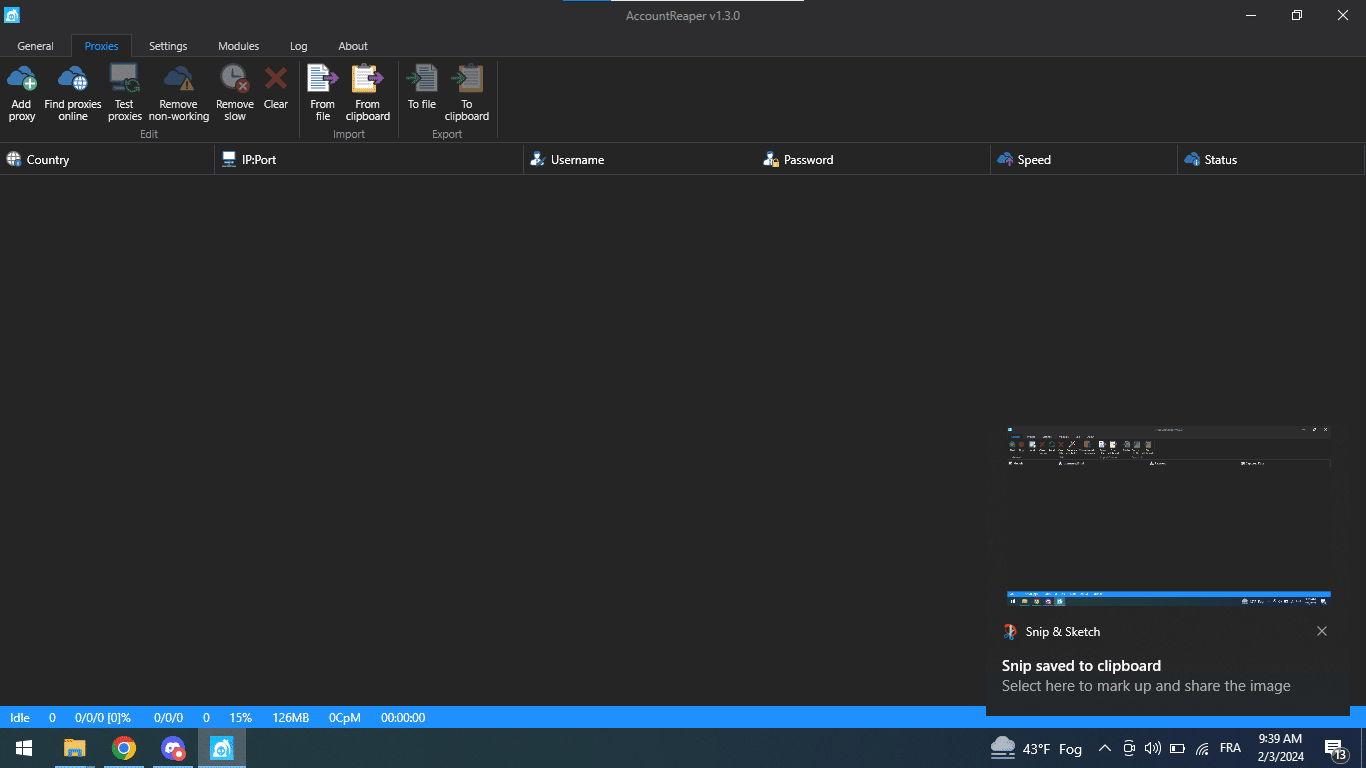Click the battery icon in the tray
1366x768 pixels.
pyautogui.click(x=1177, y=748)
